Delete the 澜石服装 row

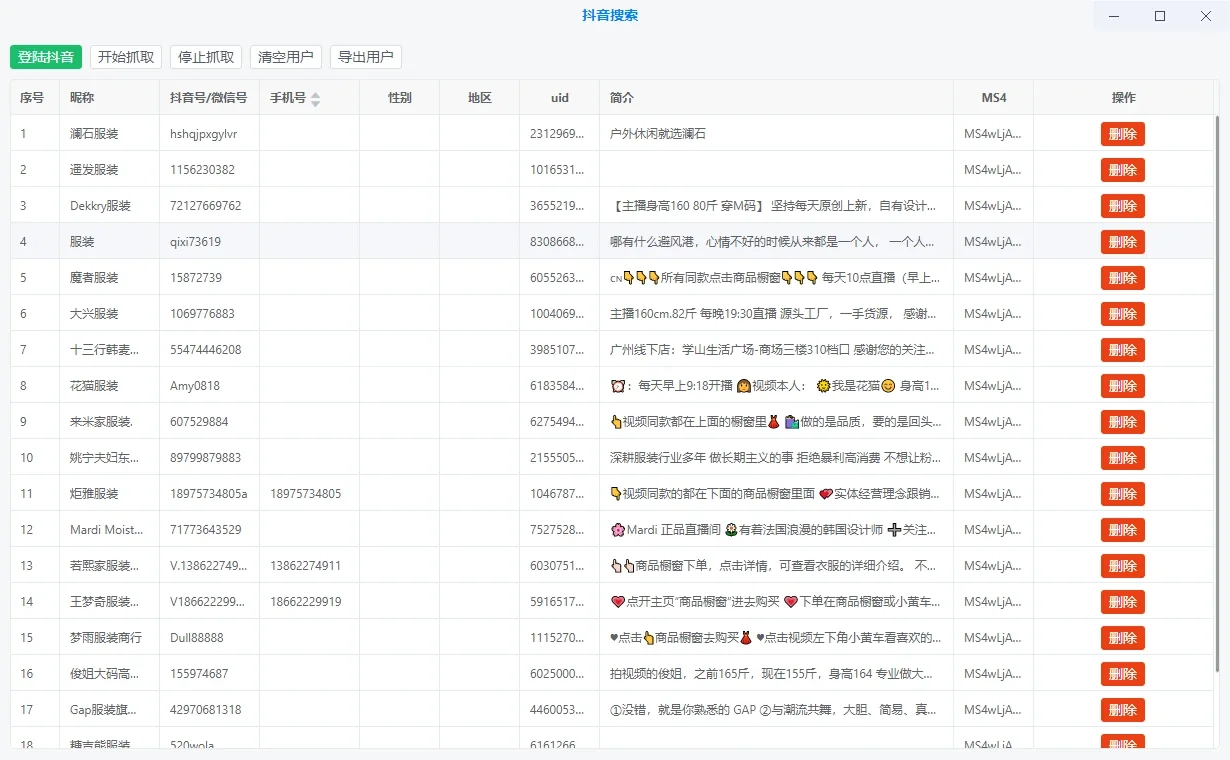coord(1123,134)
